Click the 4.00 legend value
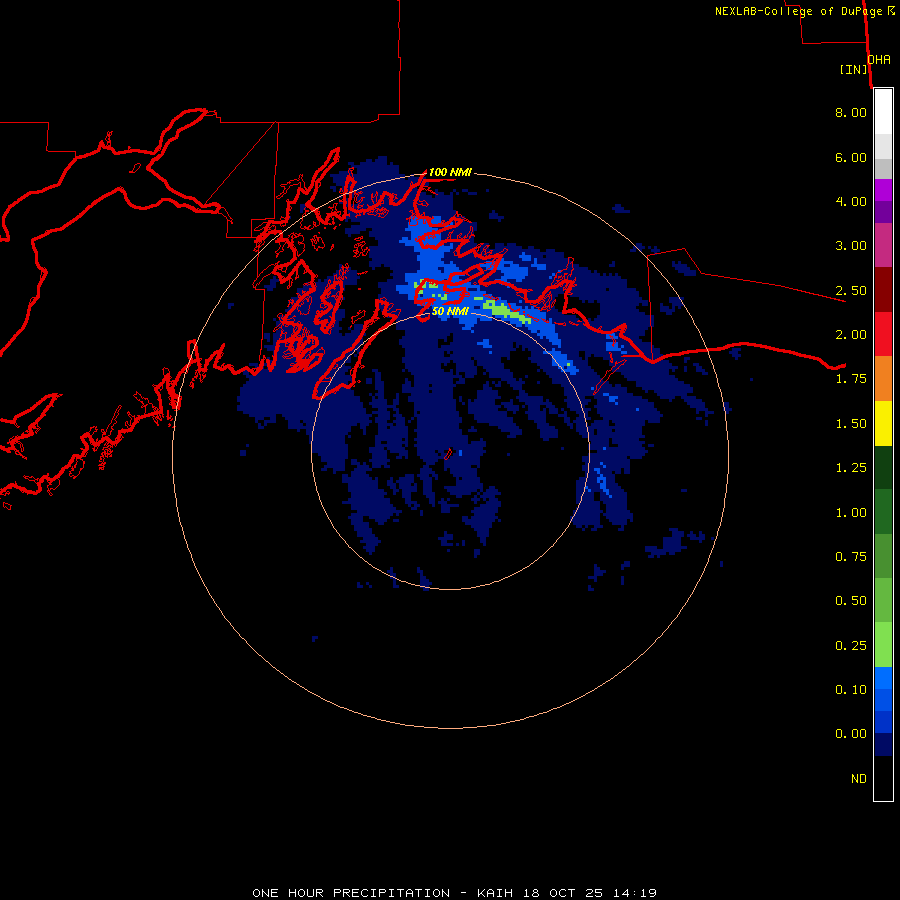The height and width of the screenshot is (900, 900). pos(851,201)
